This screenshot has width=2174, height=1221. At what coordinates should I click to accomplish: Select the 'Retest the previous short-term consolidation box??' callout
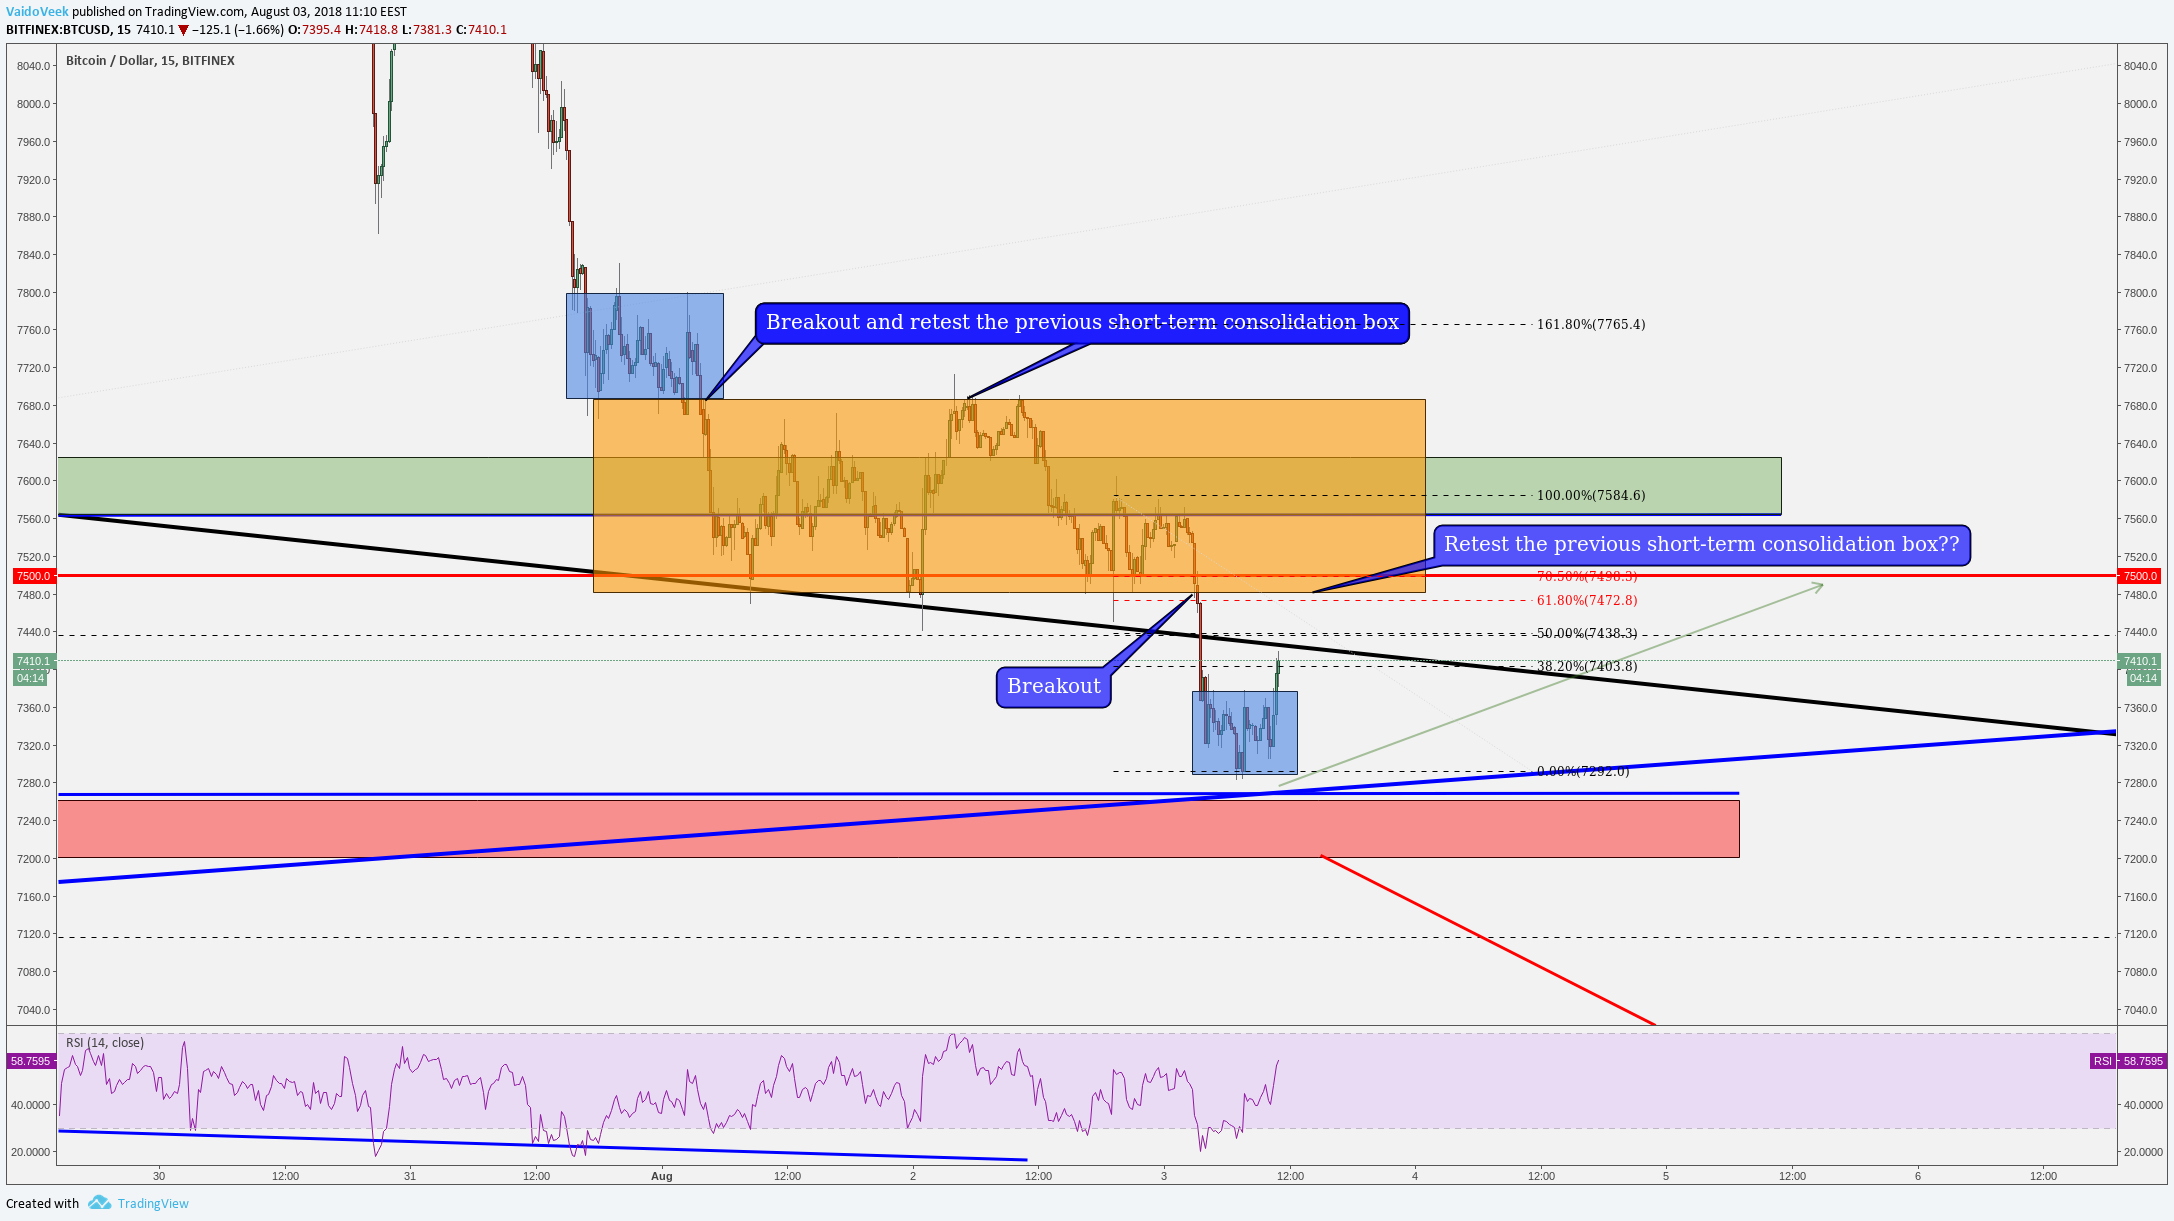(1702, 545)
